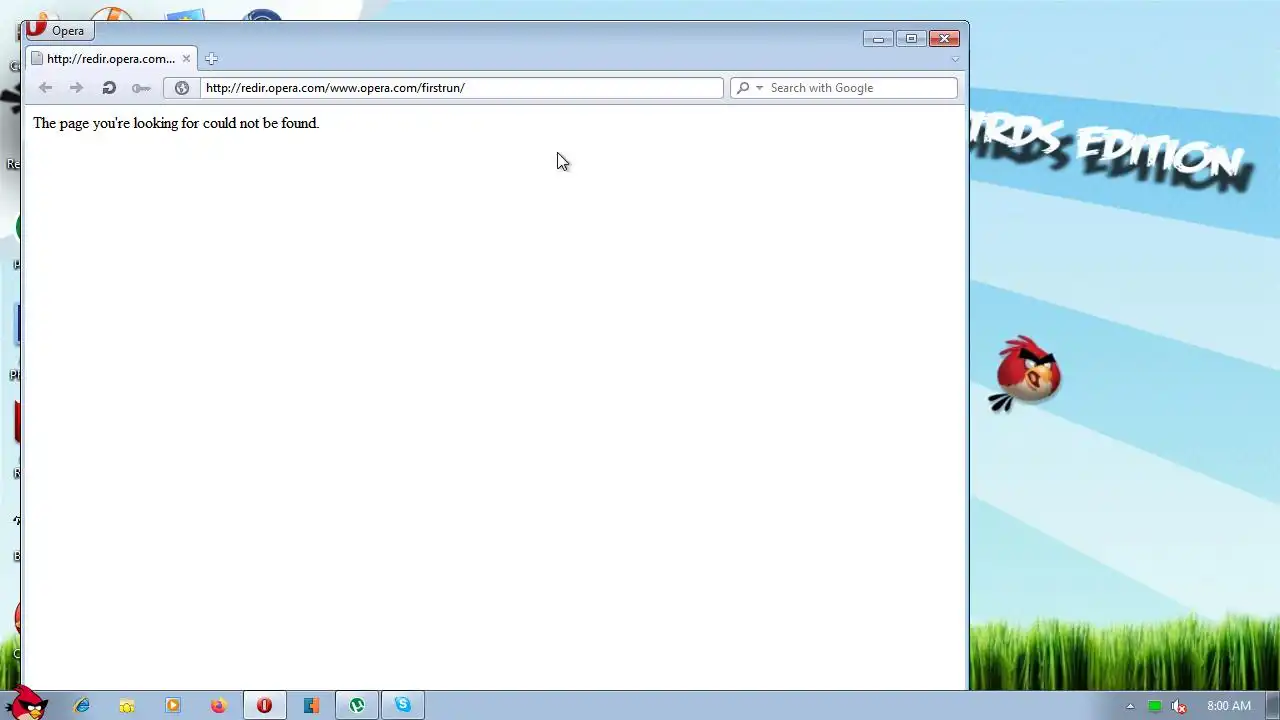The height and width of the screenshot is (720, 1280).
Task: Click the muted volume tray icon
Action: (x=1178, y=707)
